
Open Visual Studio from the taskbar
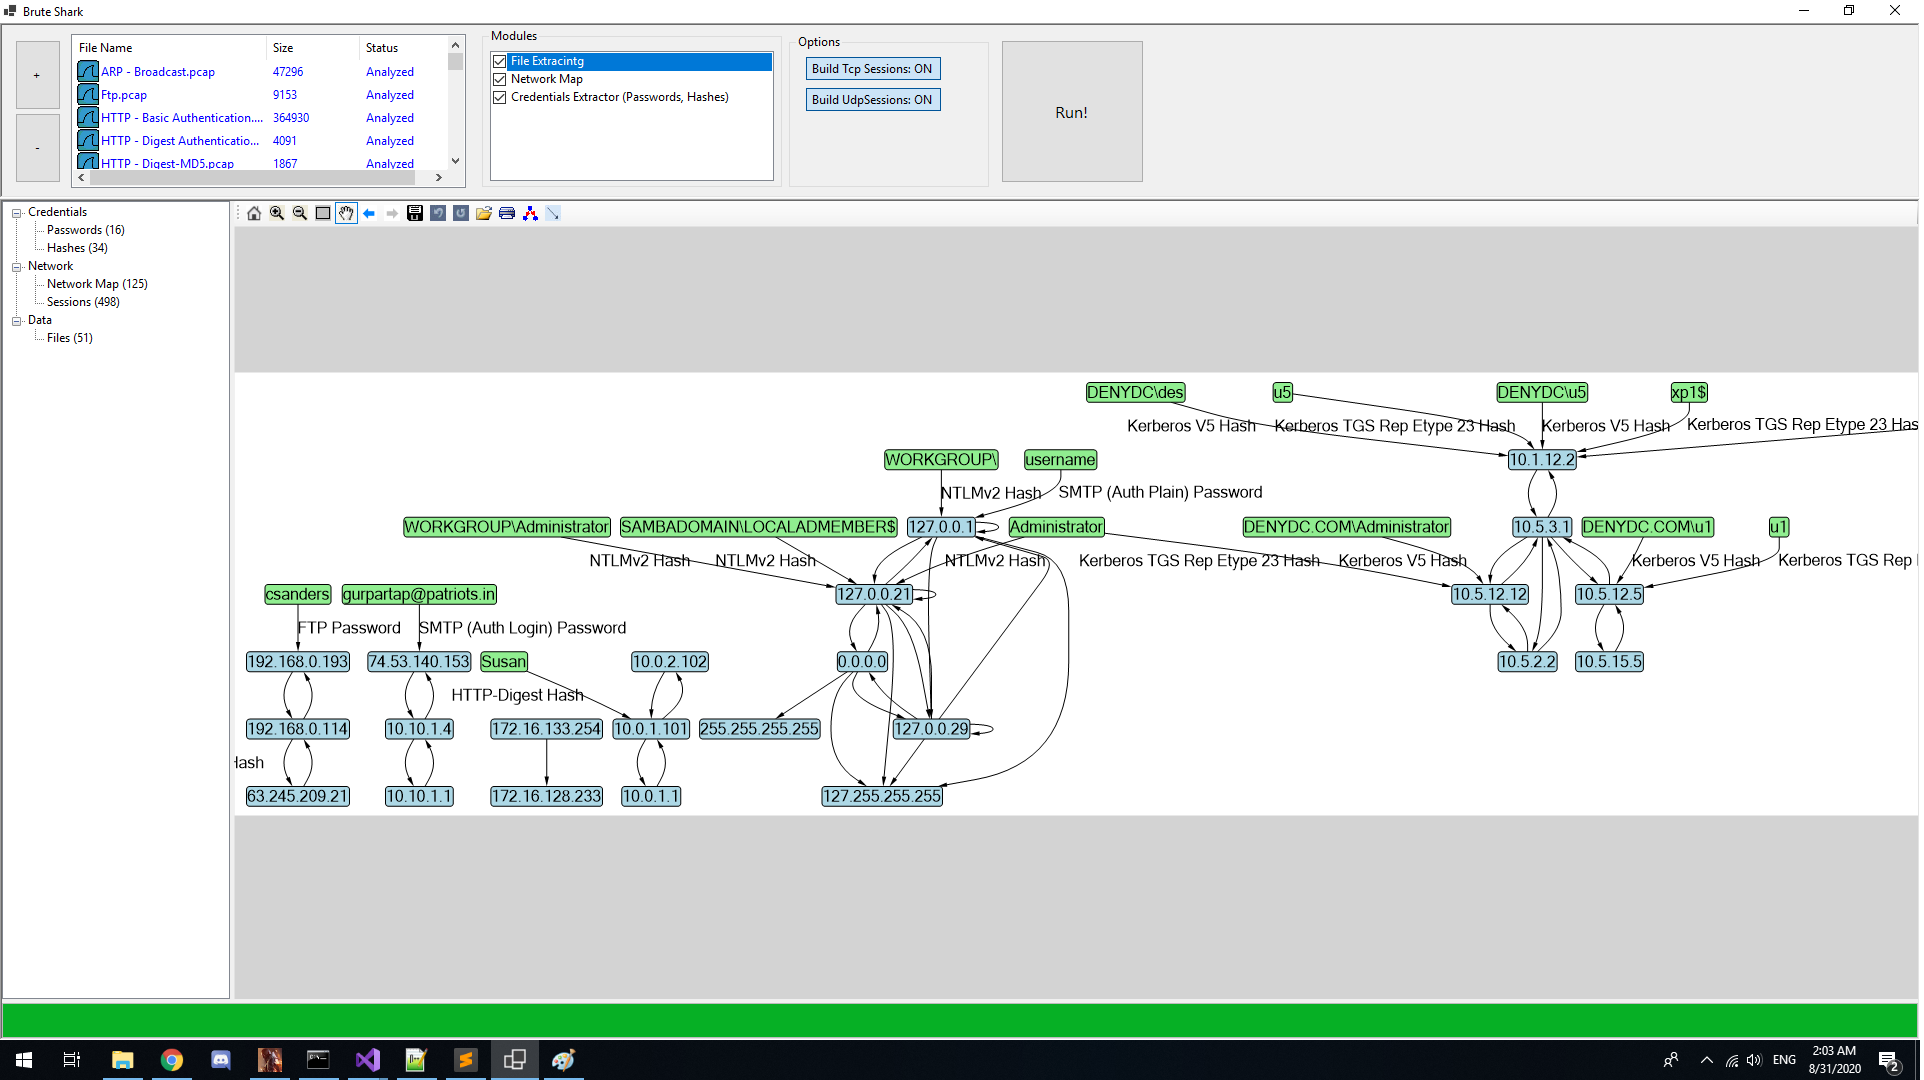point(368,1060)
